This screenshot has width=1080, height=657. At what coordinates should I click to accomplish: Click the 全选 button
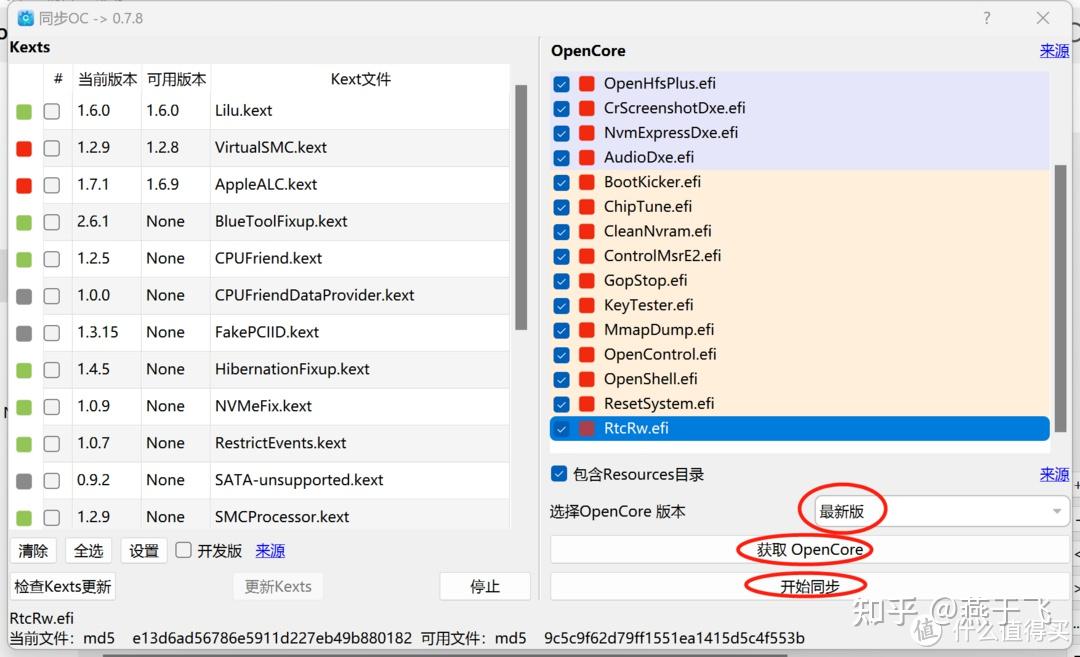point(89,551)
